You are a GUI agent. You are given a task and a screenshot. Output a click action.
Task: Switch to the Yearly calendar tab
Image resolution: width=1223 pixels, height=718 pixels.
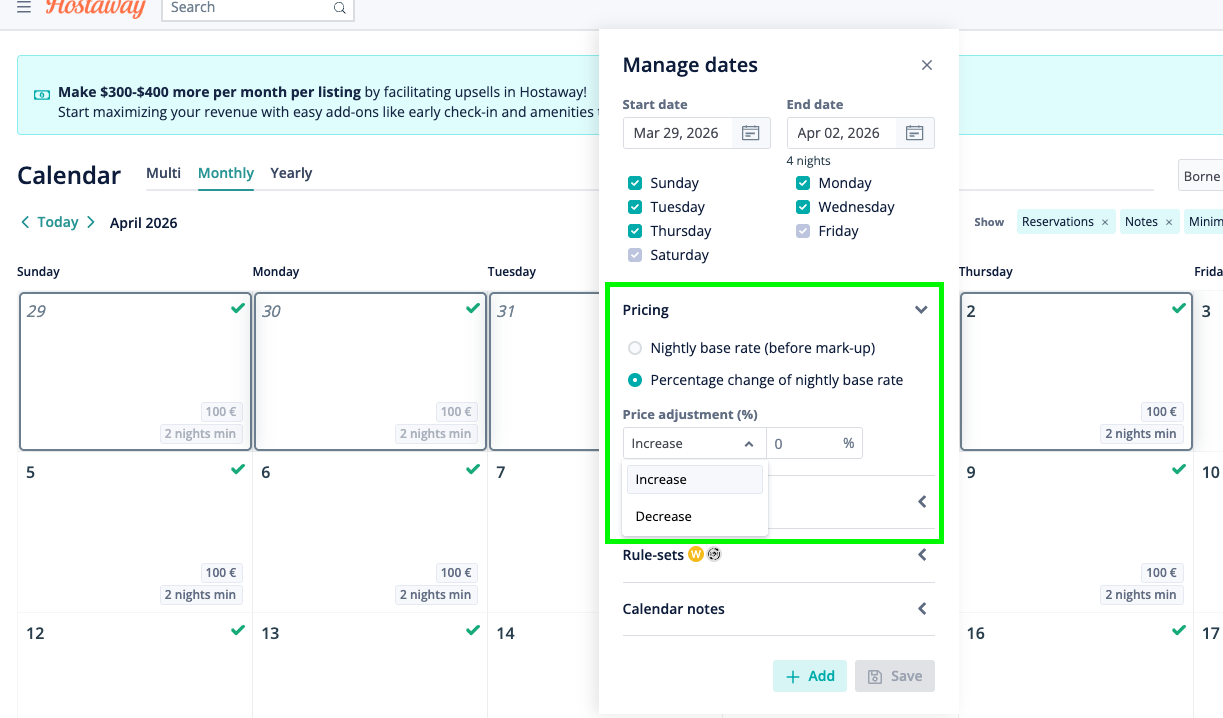(x=291, y=173)
